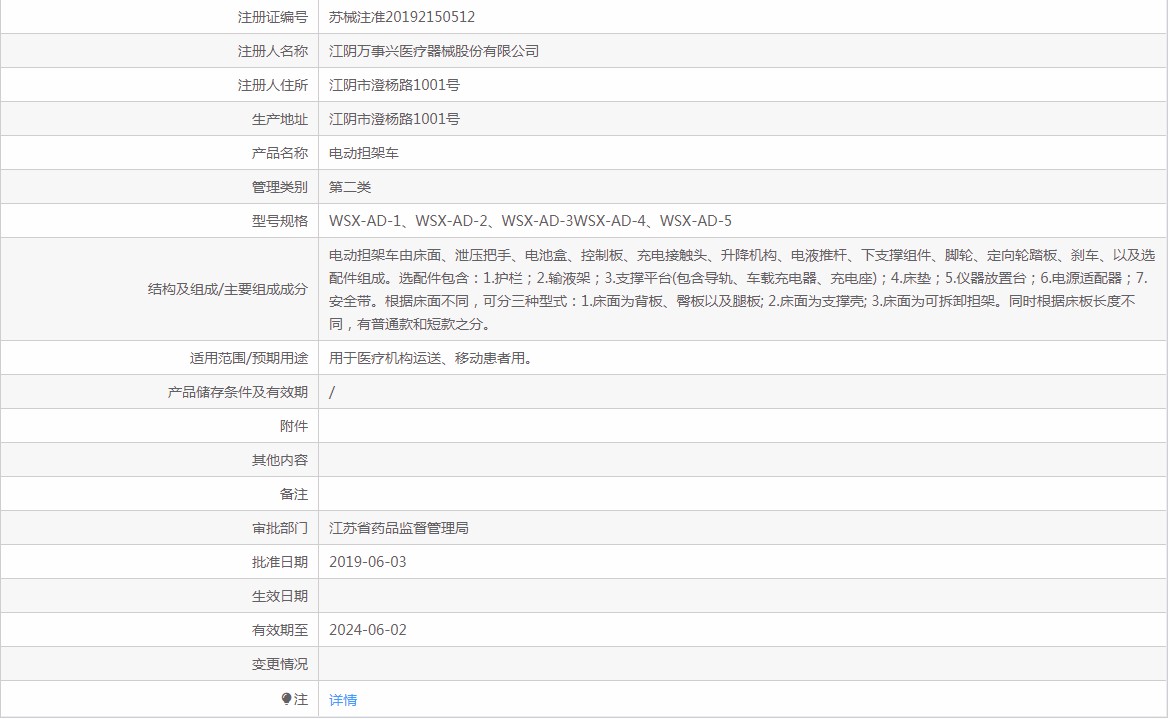This screenshot has height=719, width=1170.
Task: Click the 生效日期 label
Action: coord(280,596)
